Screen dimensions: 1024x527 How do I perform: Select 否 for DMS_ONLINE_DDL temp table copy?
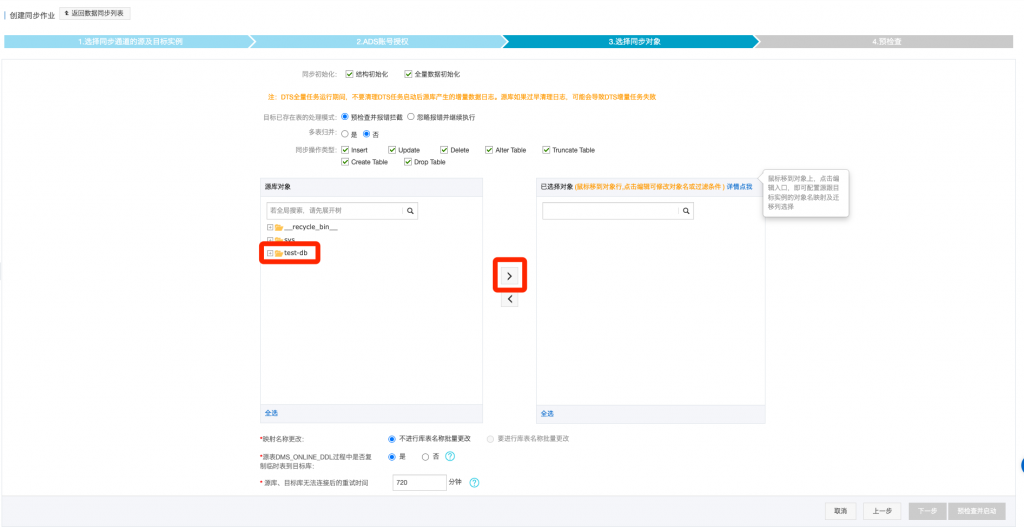[426, 456]
